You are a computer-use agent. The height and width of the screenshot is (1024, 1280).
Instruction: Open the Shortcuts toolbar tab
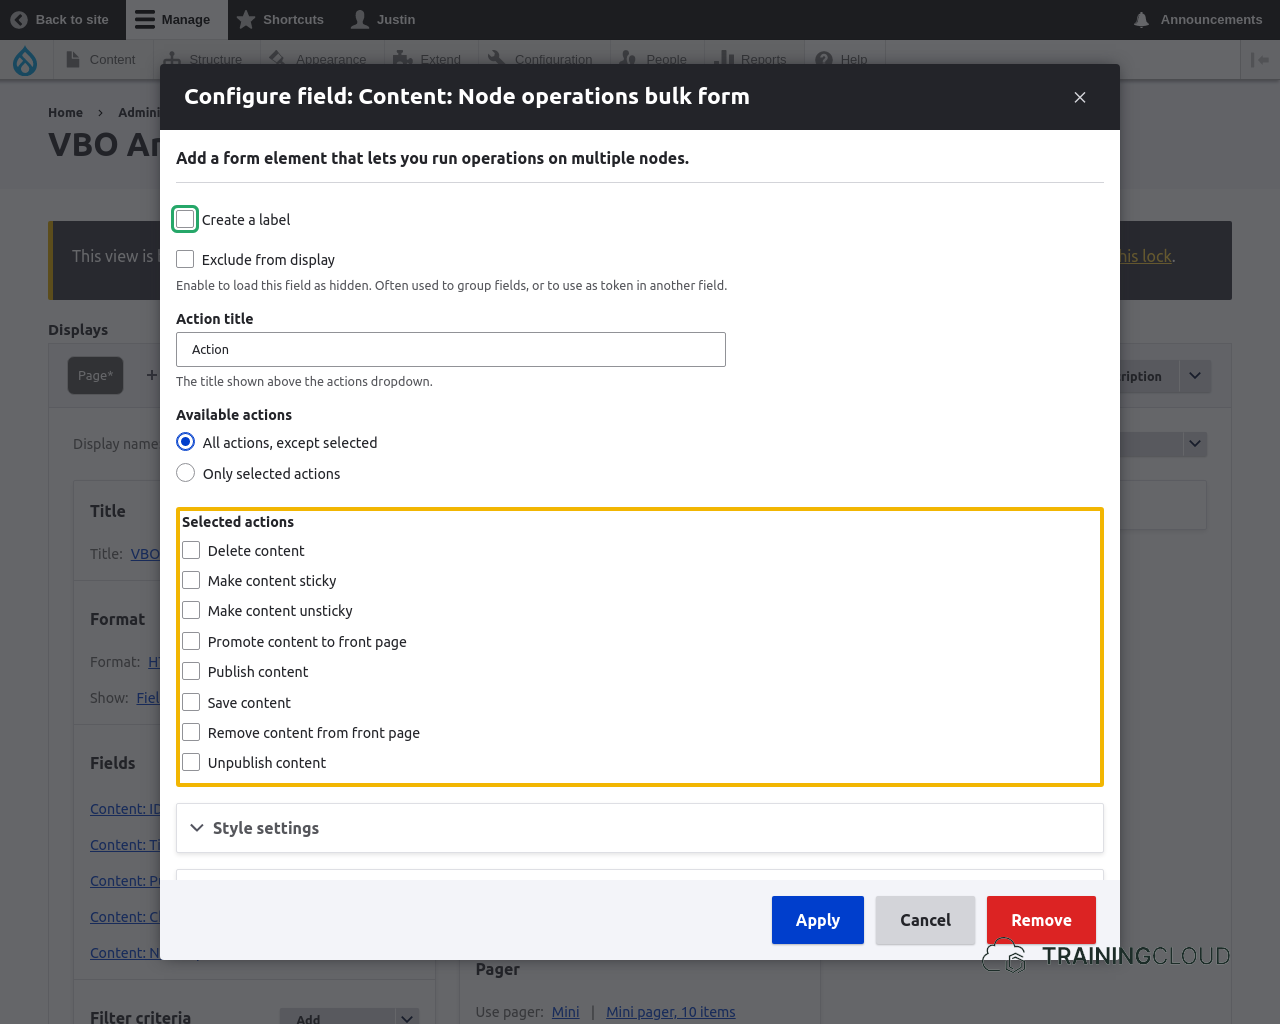[280, 19]
